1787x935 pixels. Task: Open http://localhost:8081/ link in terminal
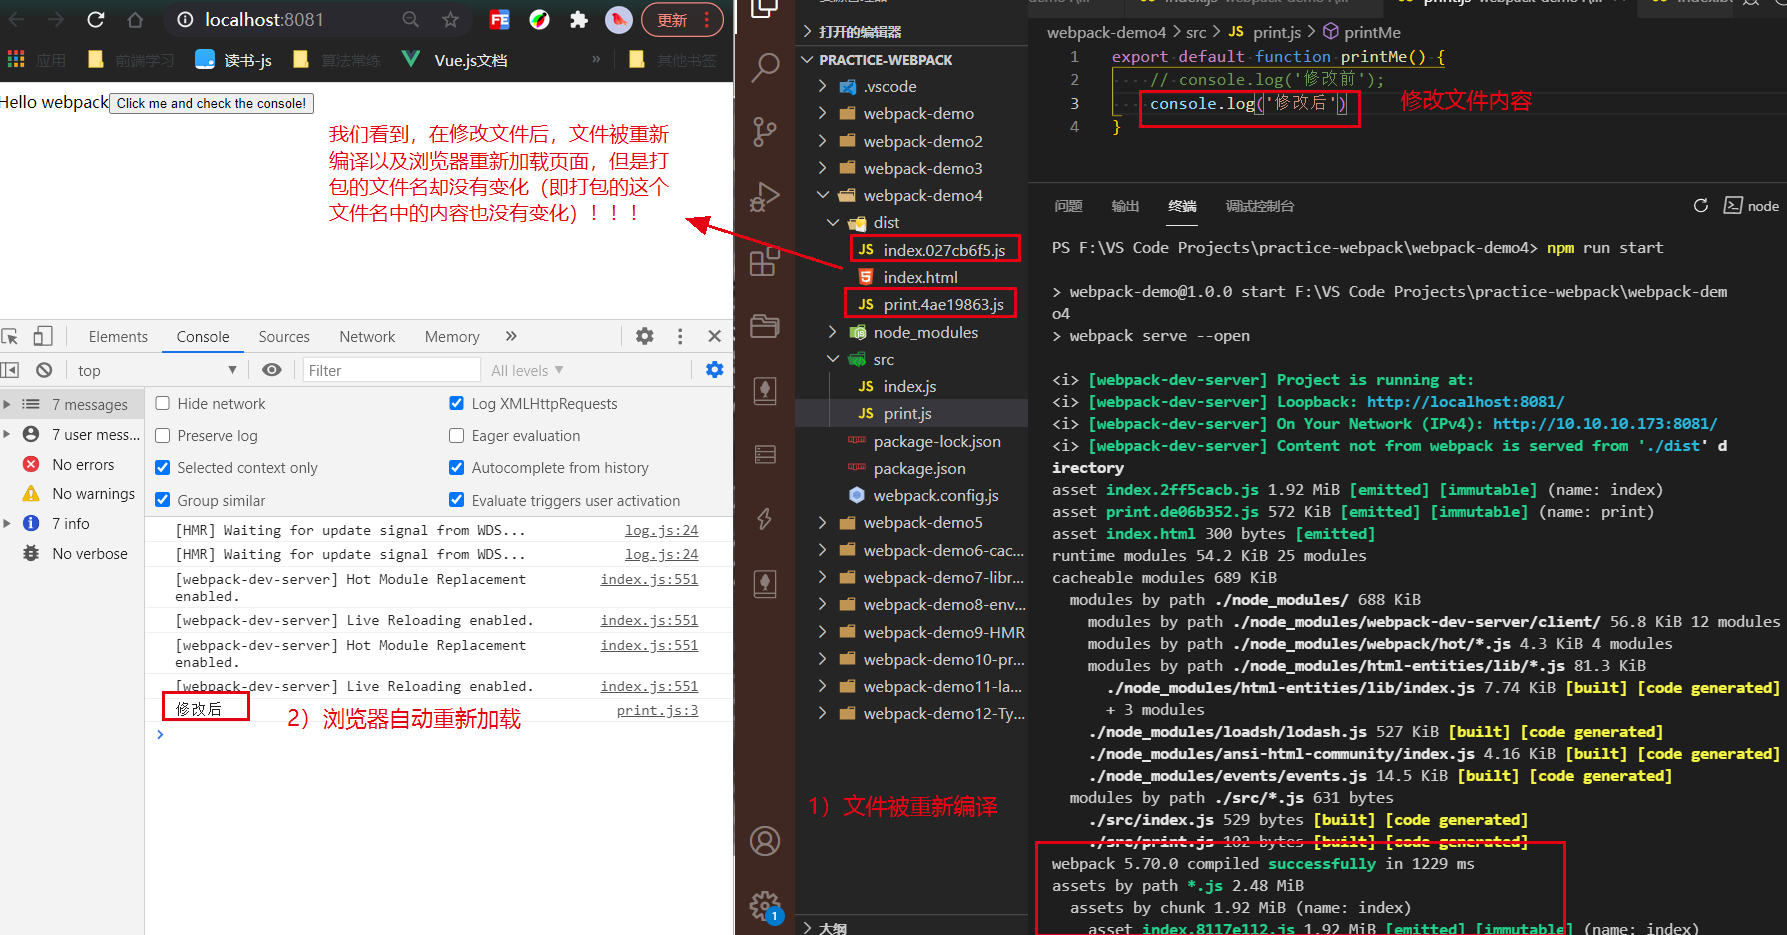click(1465, 402)
